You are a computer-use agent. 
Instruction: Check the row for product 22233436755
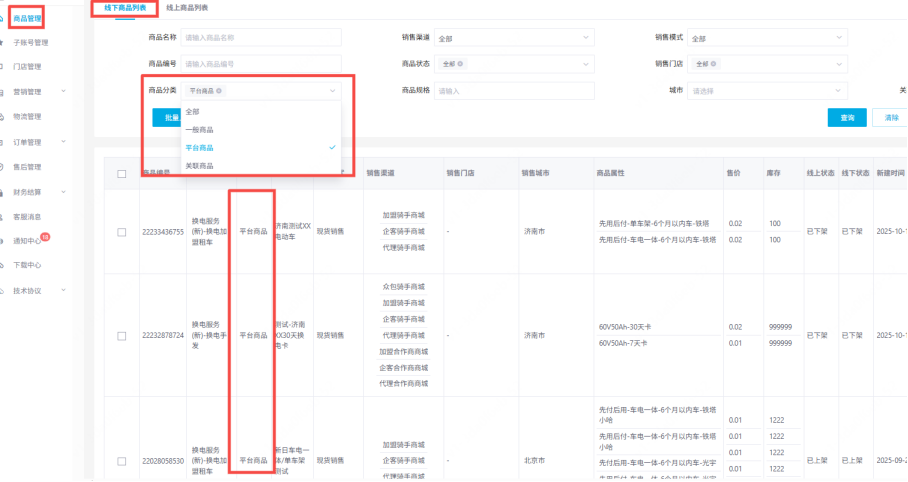[x=122, y=232]
